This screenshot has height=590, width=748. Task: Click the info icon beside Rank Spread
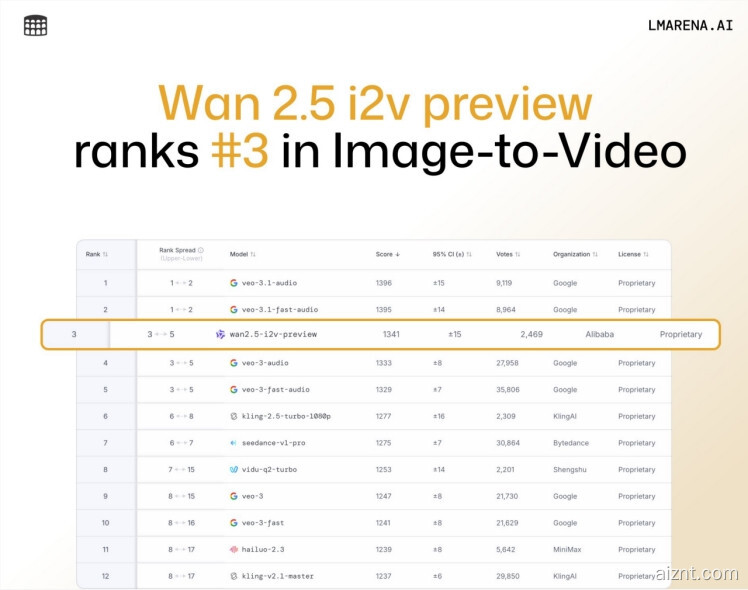coord(201,250)
